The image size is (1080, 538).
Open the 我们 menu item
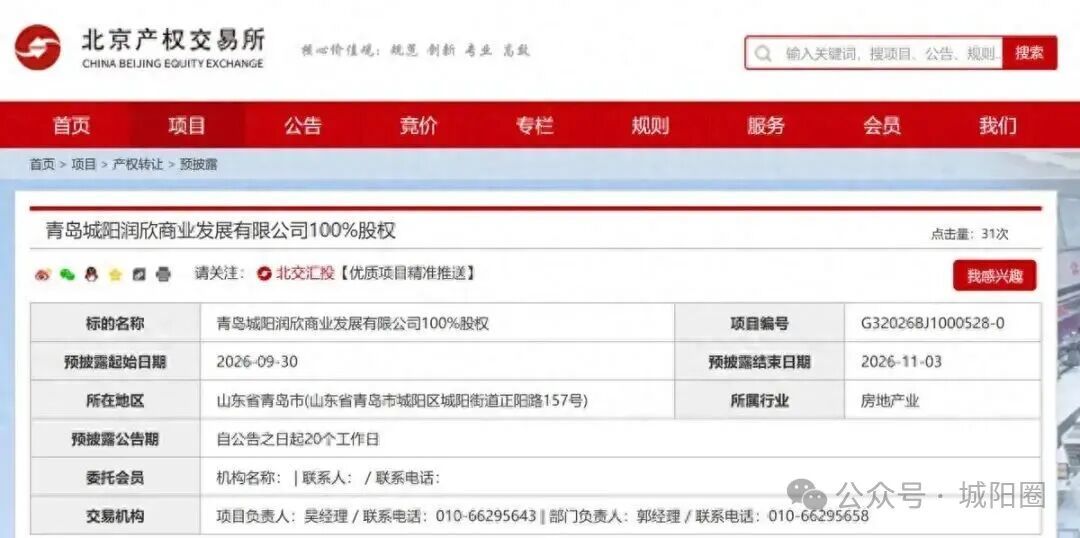click(x=997, y=125)
